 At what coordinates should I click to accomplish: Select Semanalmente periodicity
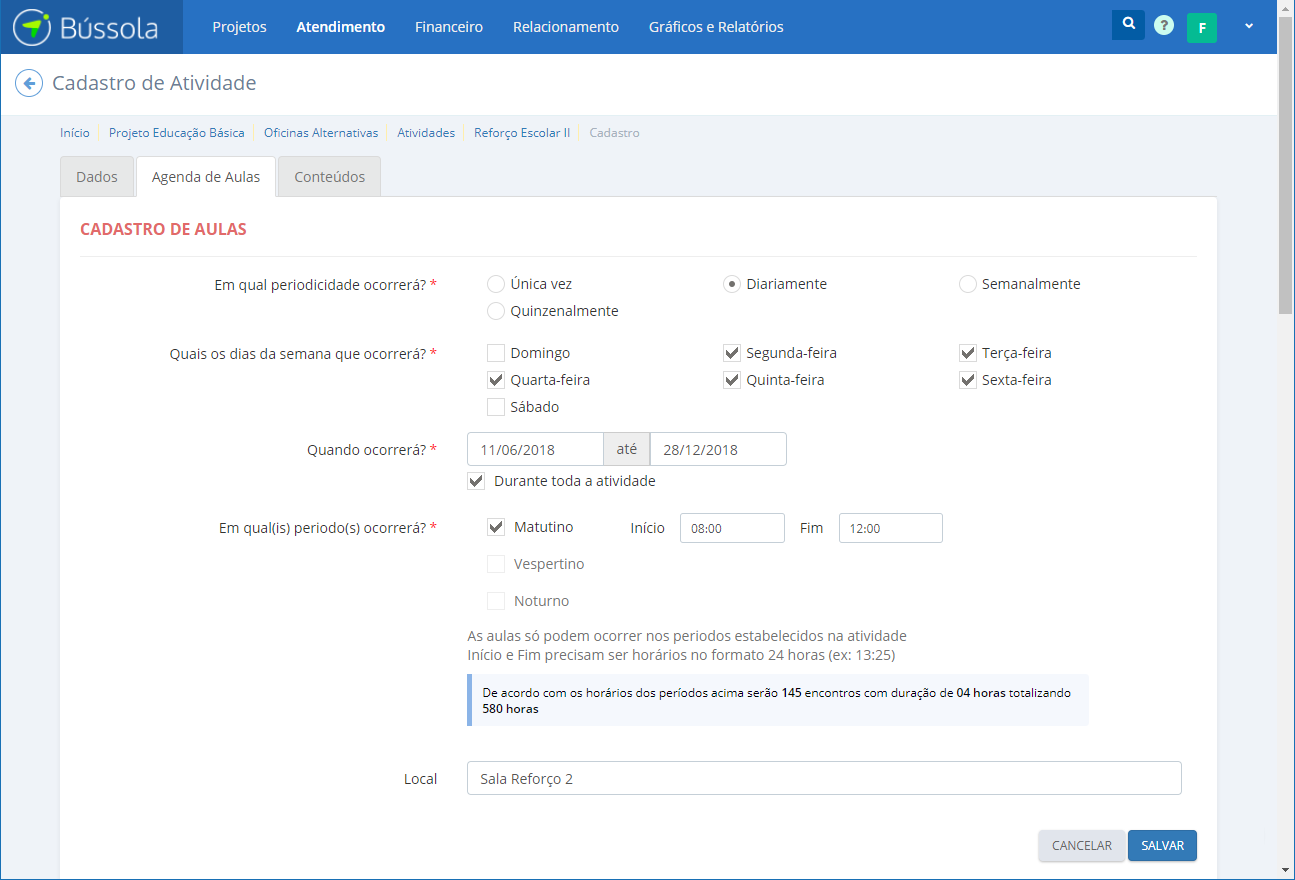pyautogui.click(x=967, y=284)
